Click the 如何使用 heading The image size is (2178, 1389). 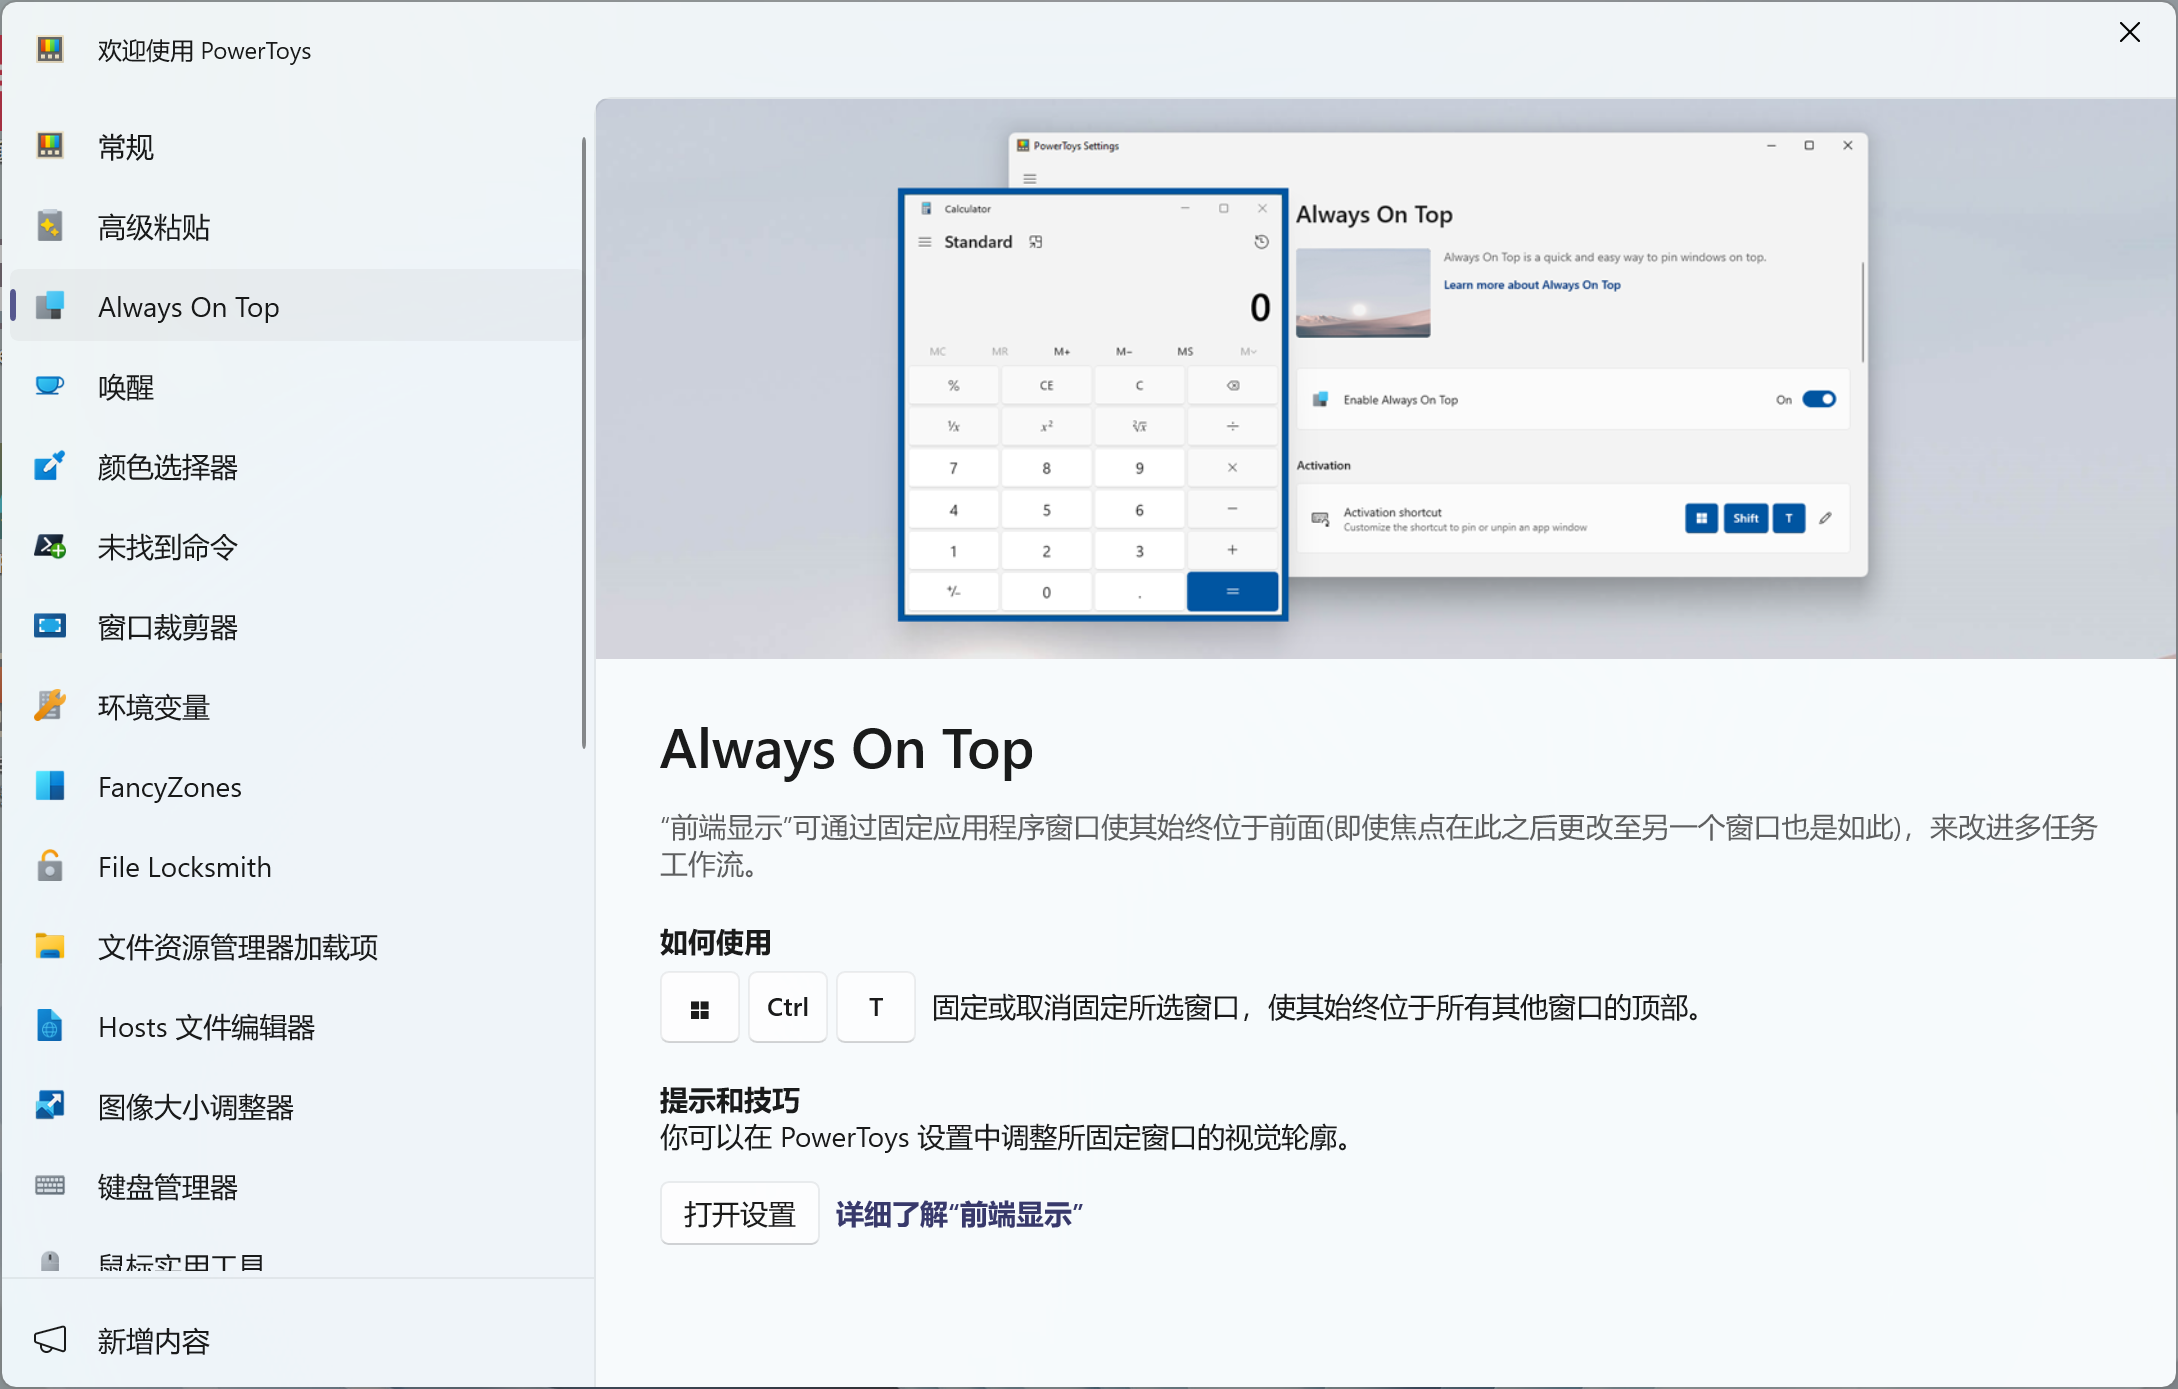(715, 942)
